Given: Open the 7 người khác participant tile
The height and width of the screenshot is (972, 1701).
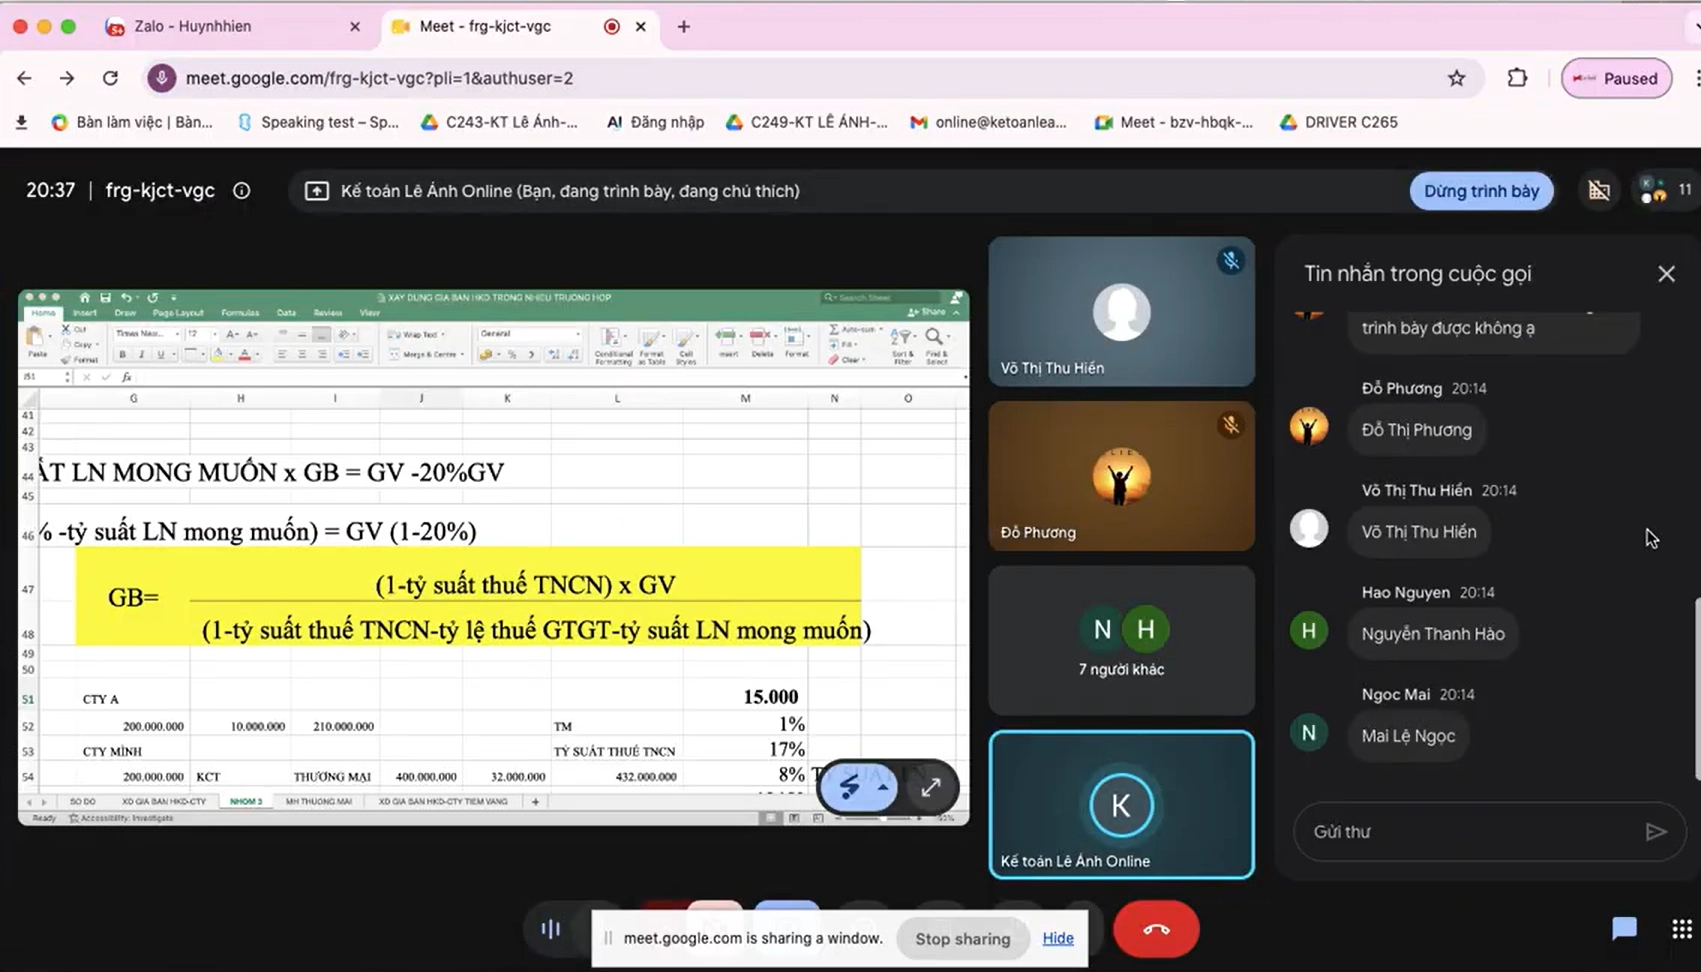Looking at the screenshot, I should [x=1121, y=640].
